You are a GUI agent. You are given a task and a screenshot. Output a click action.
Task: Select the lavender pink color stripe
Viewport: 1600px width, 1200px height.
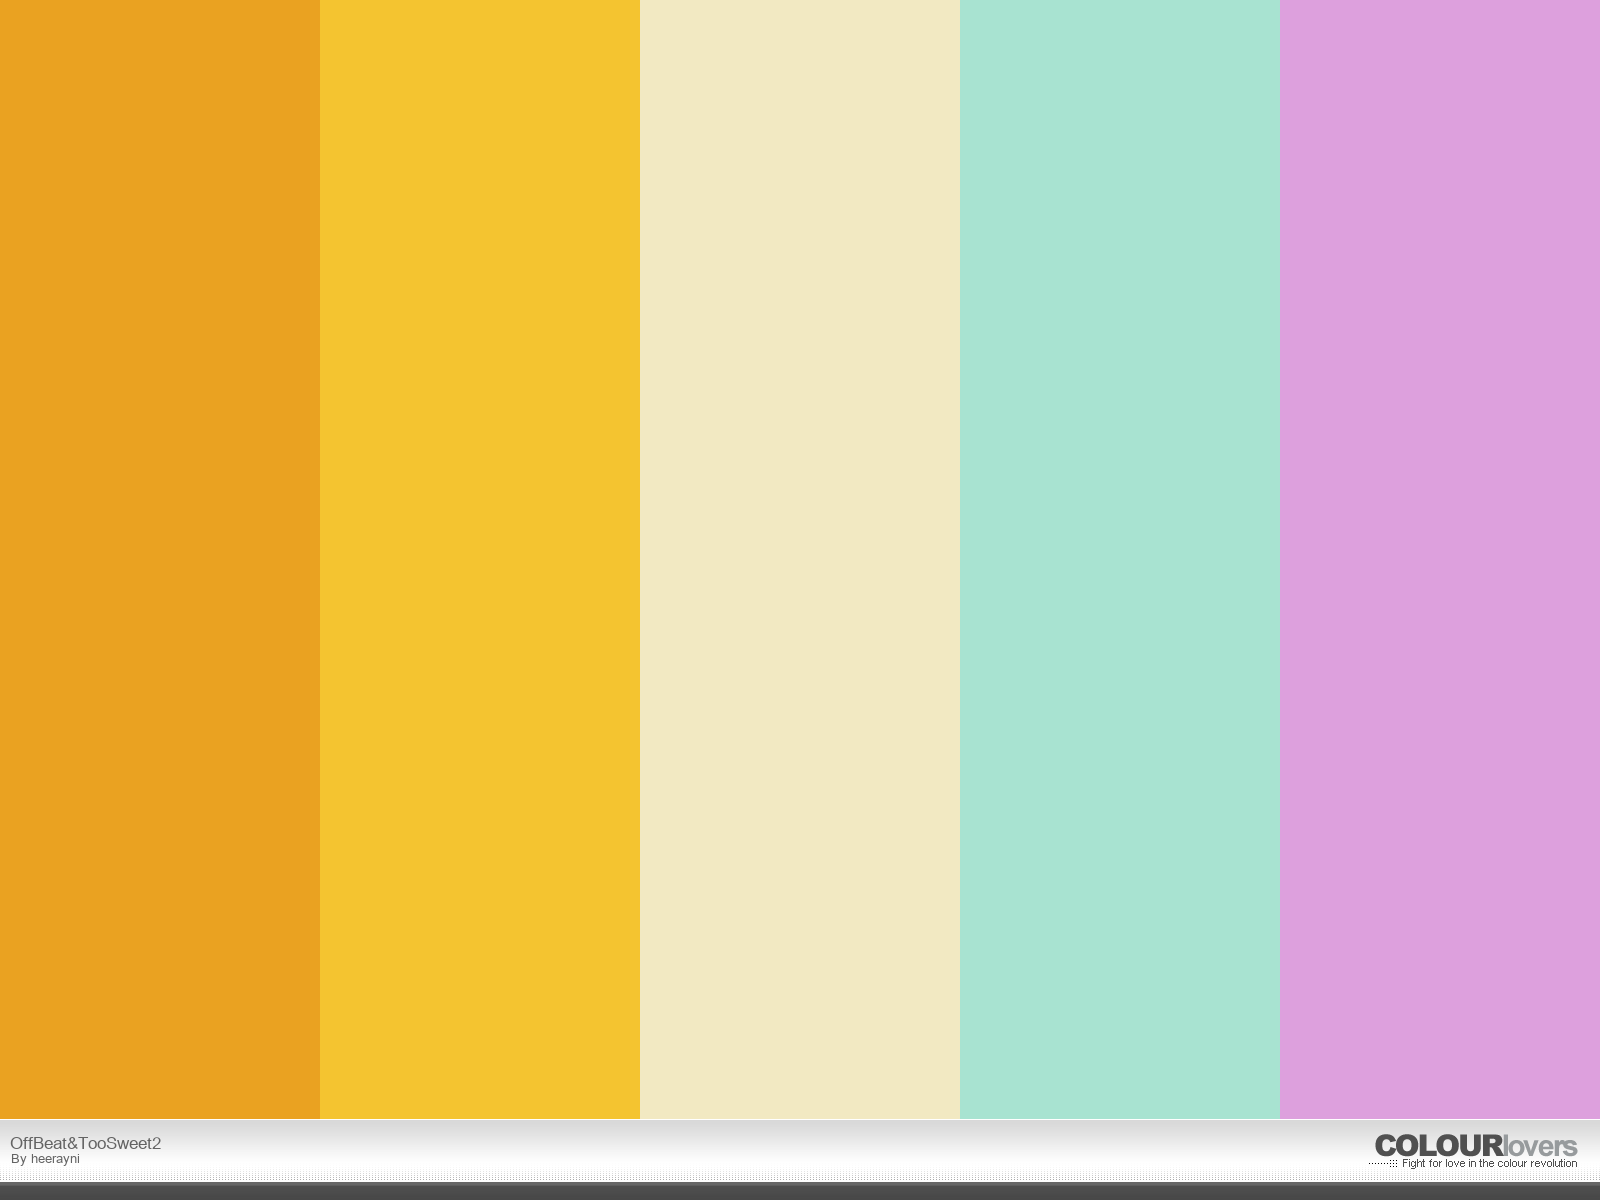tap(1440, 559)
